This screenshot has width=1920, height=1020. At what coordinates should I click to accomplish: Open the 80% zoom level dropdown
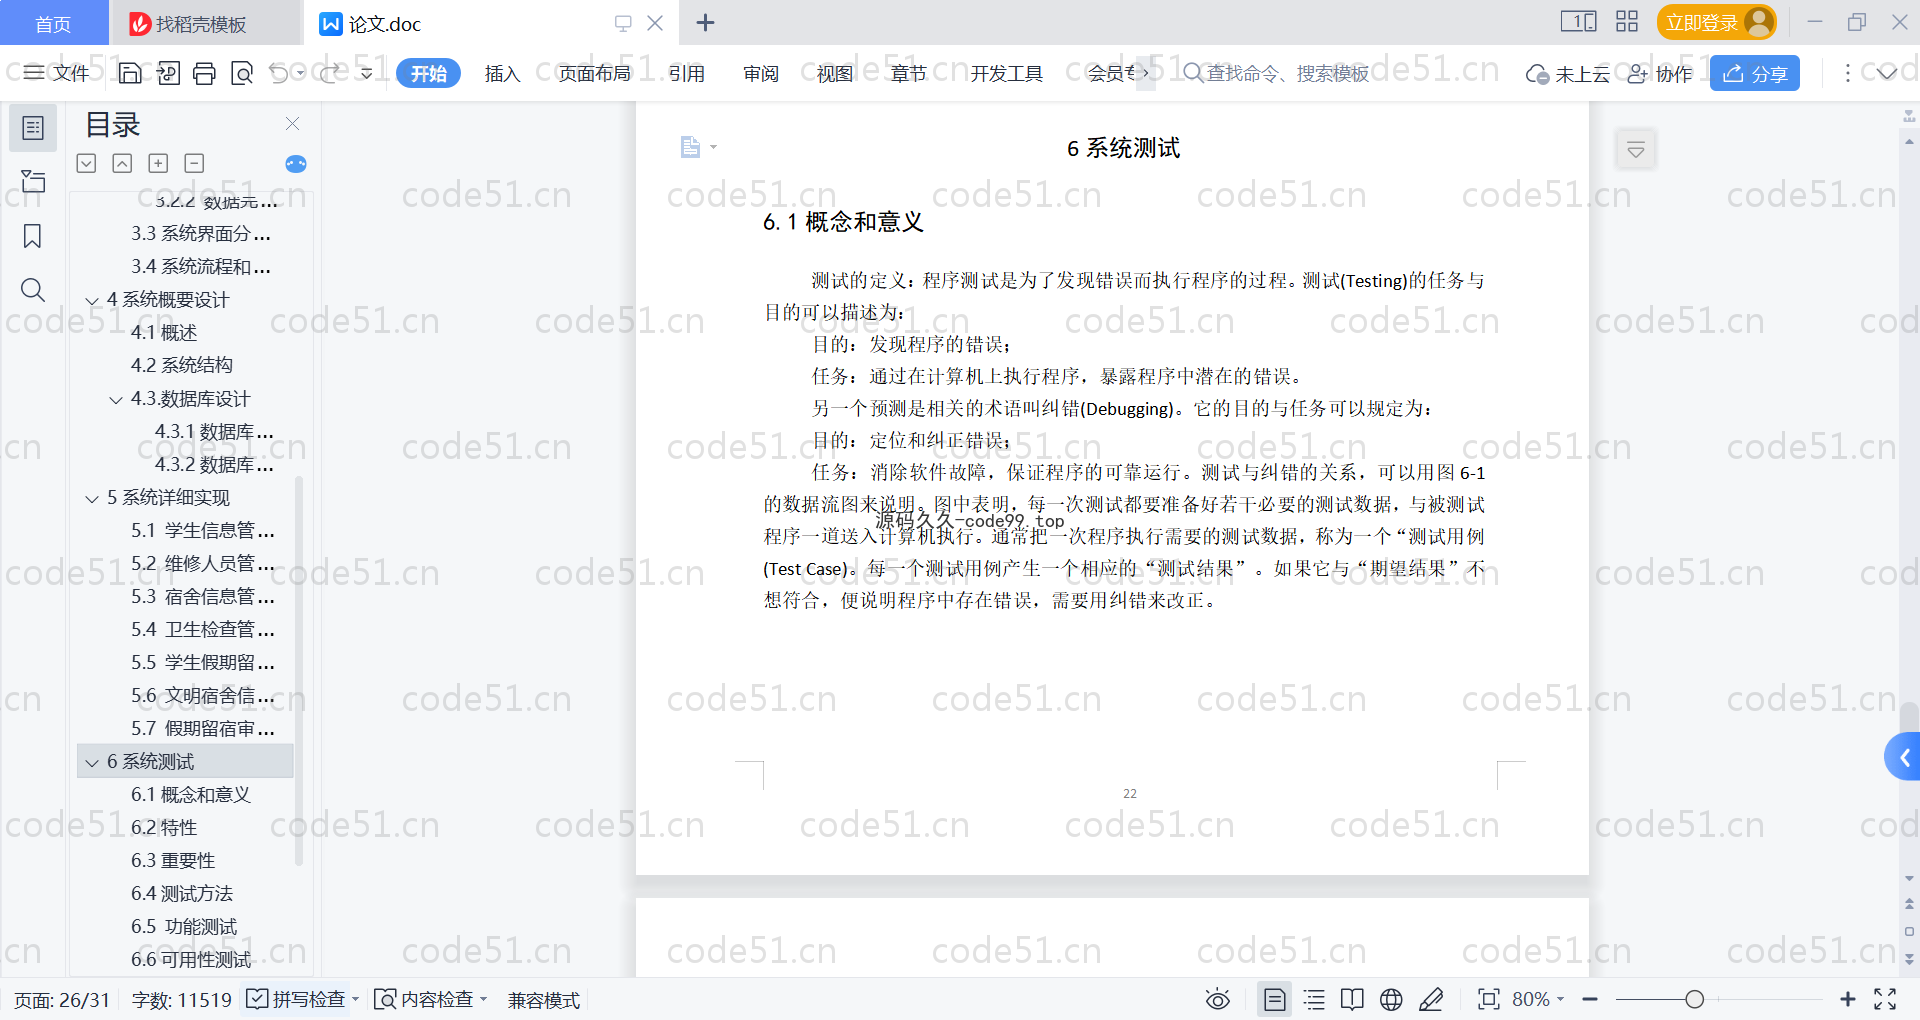pyautogui.click(x=1538, y=999)
